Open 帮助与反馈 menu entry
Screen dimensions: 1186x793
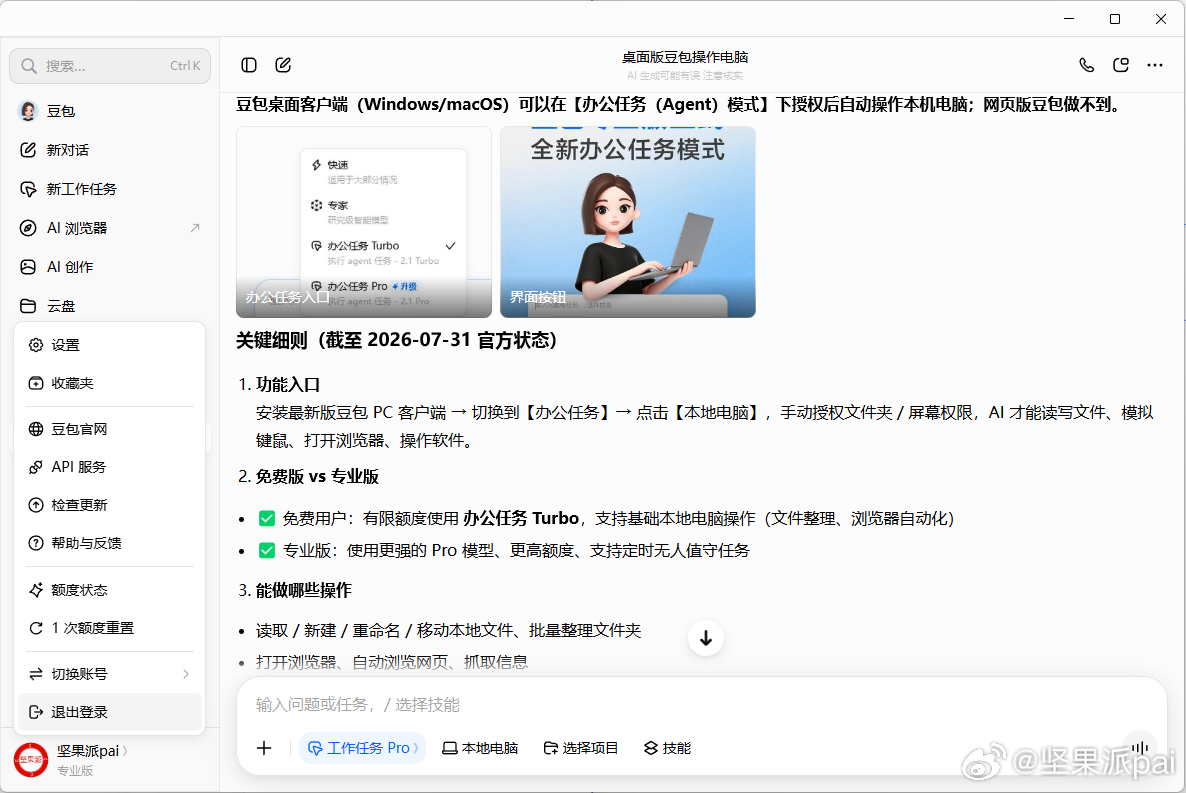110,543
